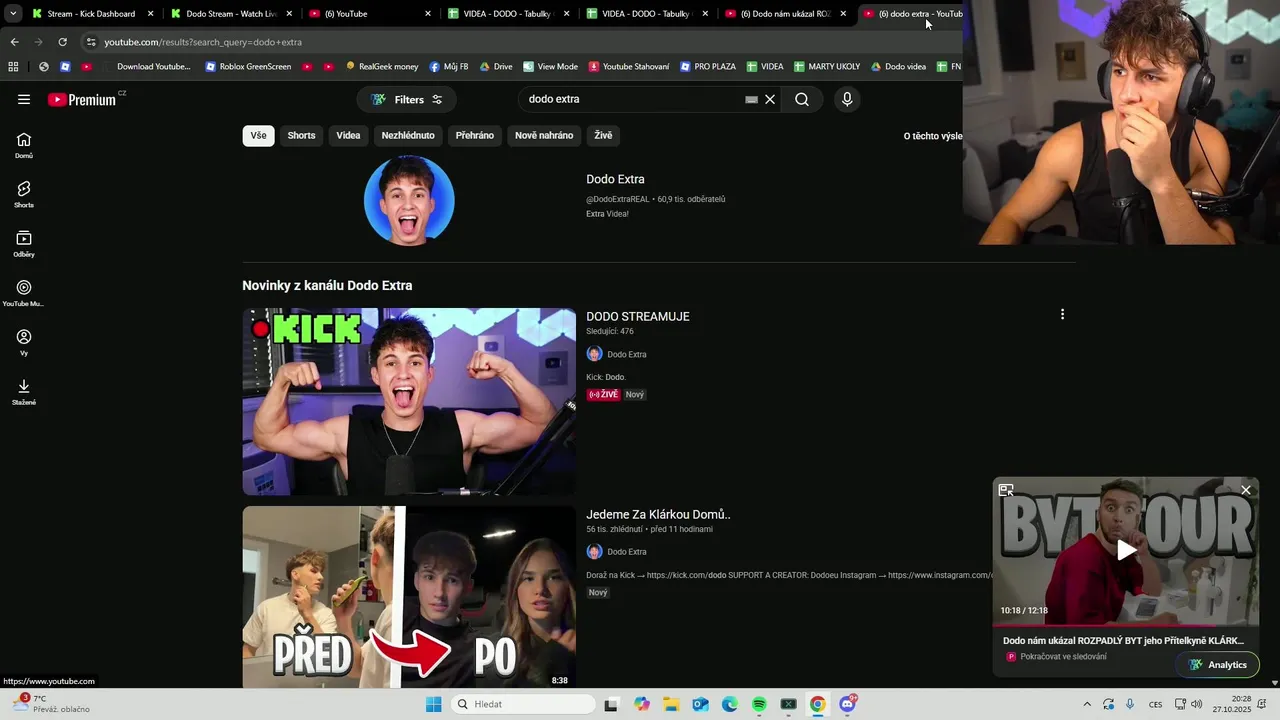1280x720 pixels.
Task: Open Jedeme Za Klárkou Domů thumbnail
Action: (409, 597)
